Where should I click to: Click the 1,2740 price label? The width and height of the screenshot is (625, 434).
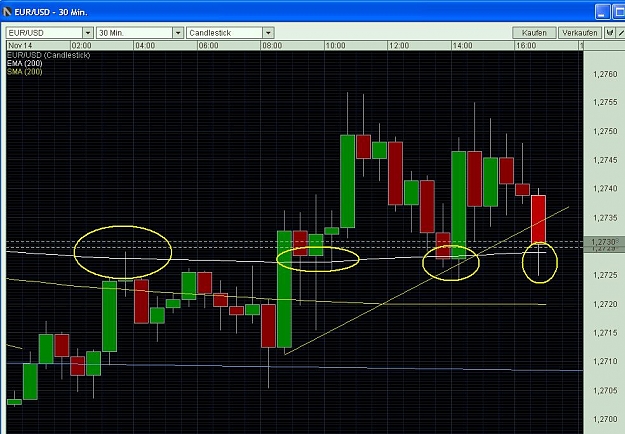click(x=605, y=189)
